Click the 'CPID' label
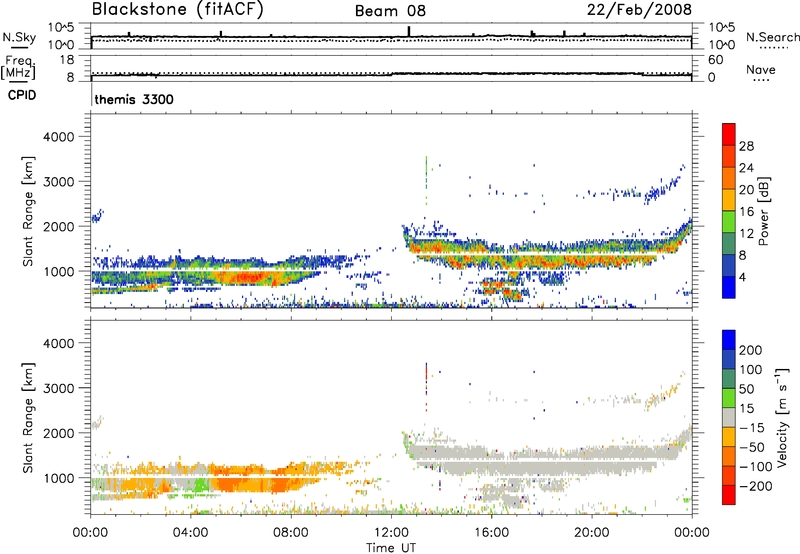This screenshot has height=554, width=800. point(22,95)
